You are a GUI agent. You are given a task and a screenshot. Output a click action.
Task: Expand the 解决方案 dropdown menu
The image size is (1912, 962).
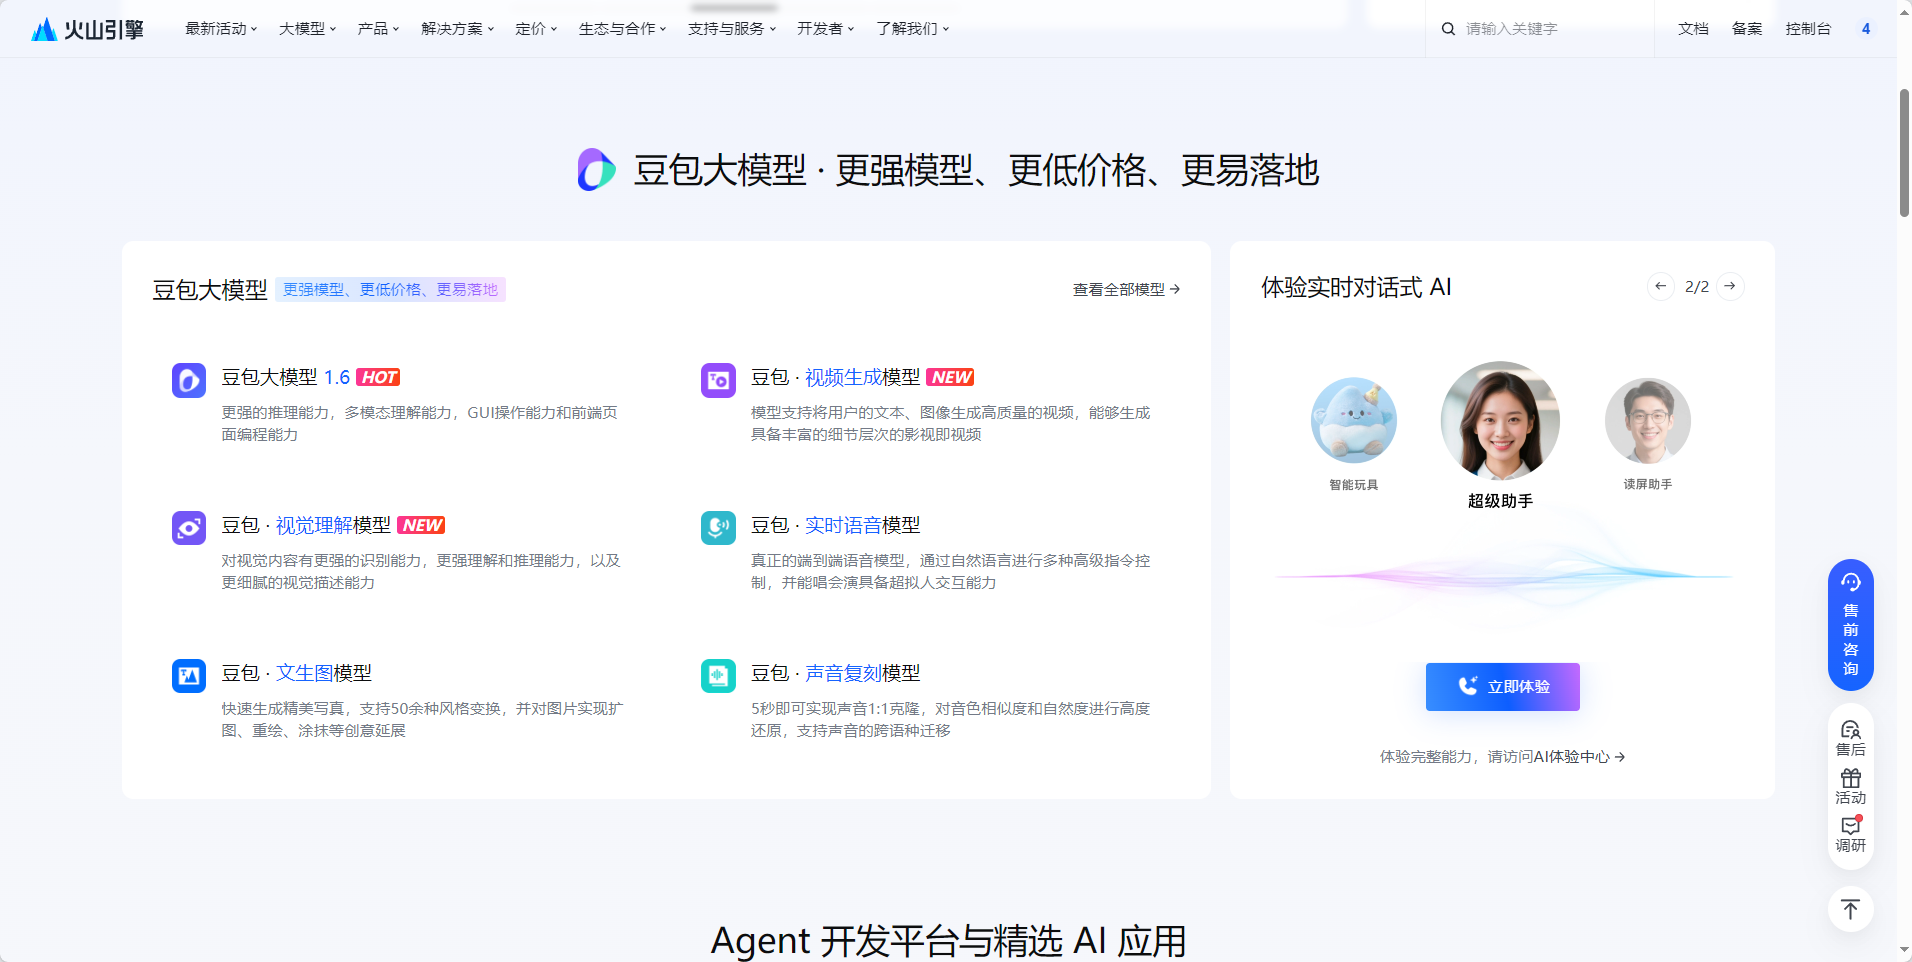click(457, 29)
